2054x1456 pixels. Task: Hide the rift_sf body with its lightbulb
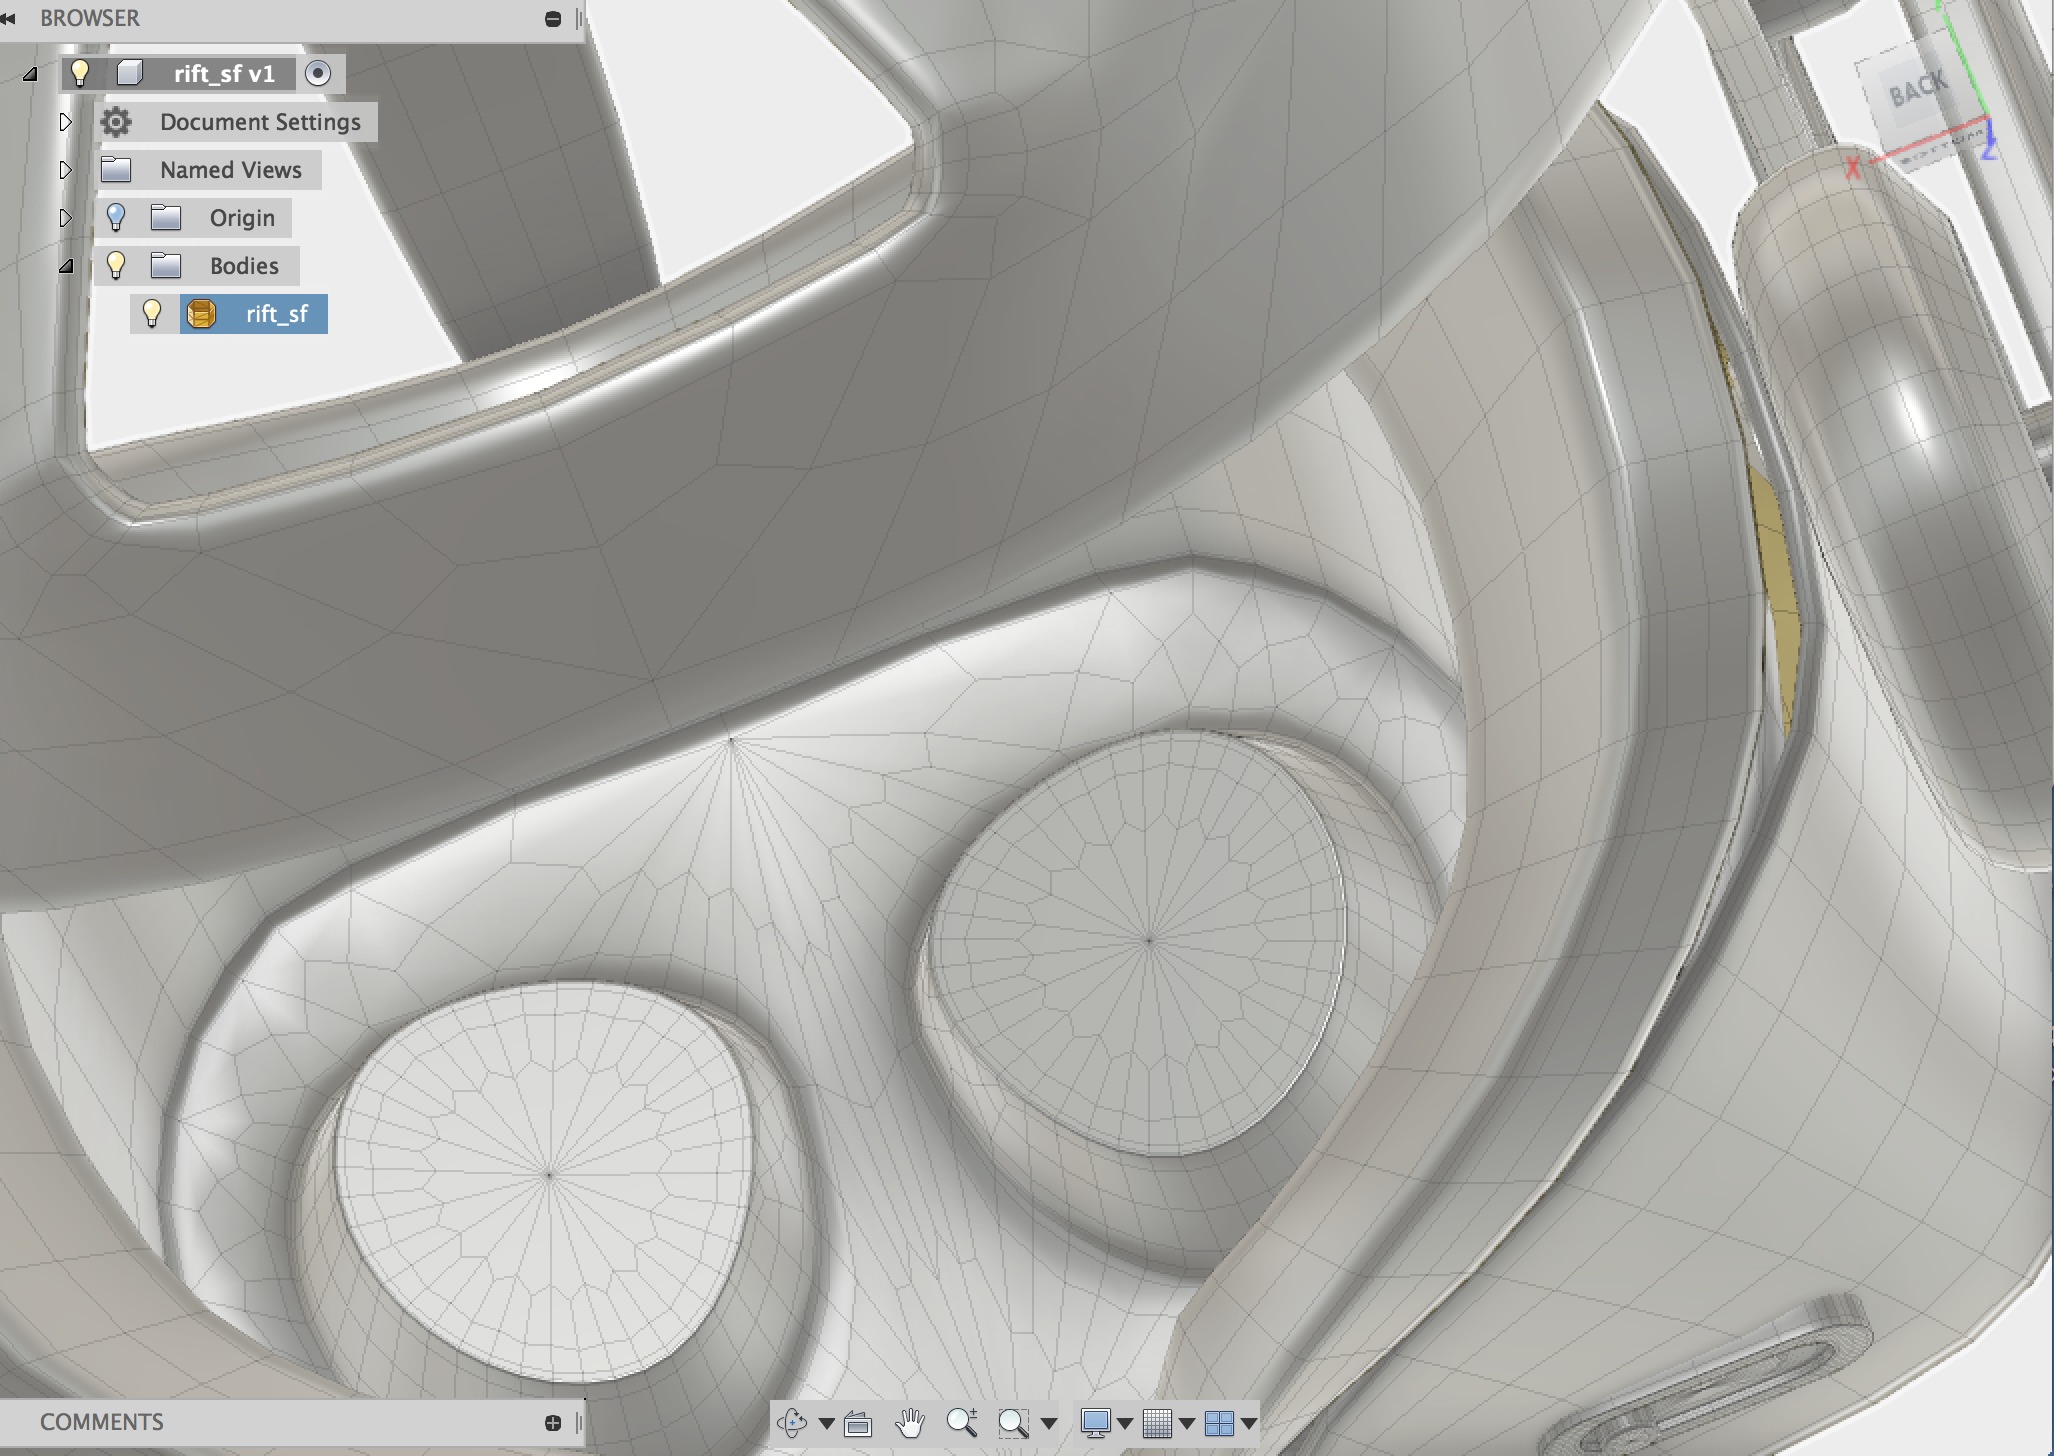153,313
